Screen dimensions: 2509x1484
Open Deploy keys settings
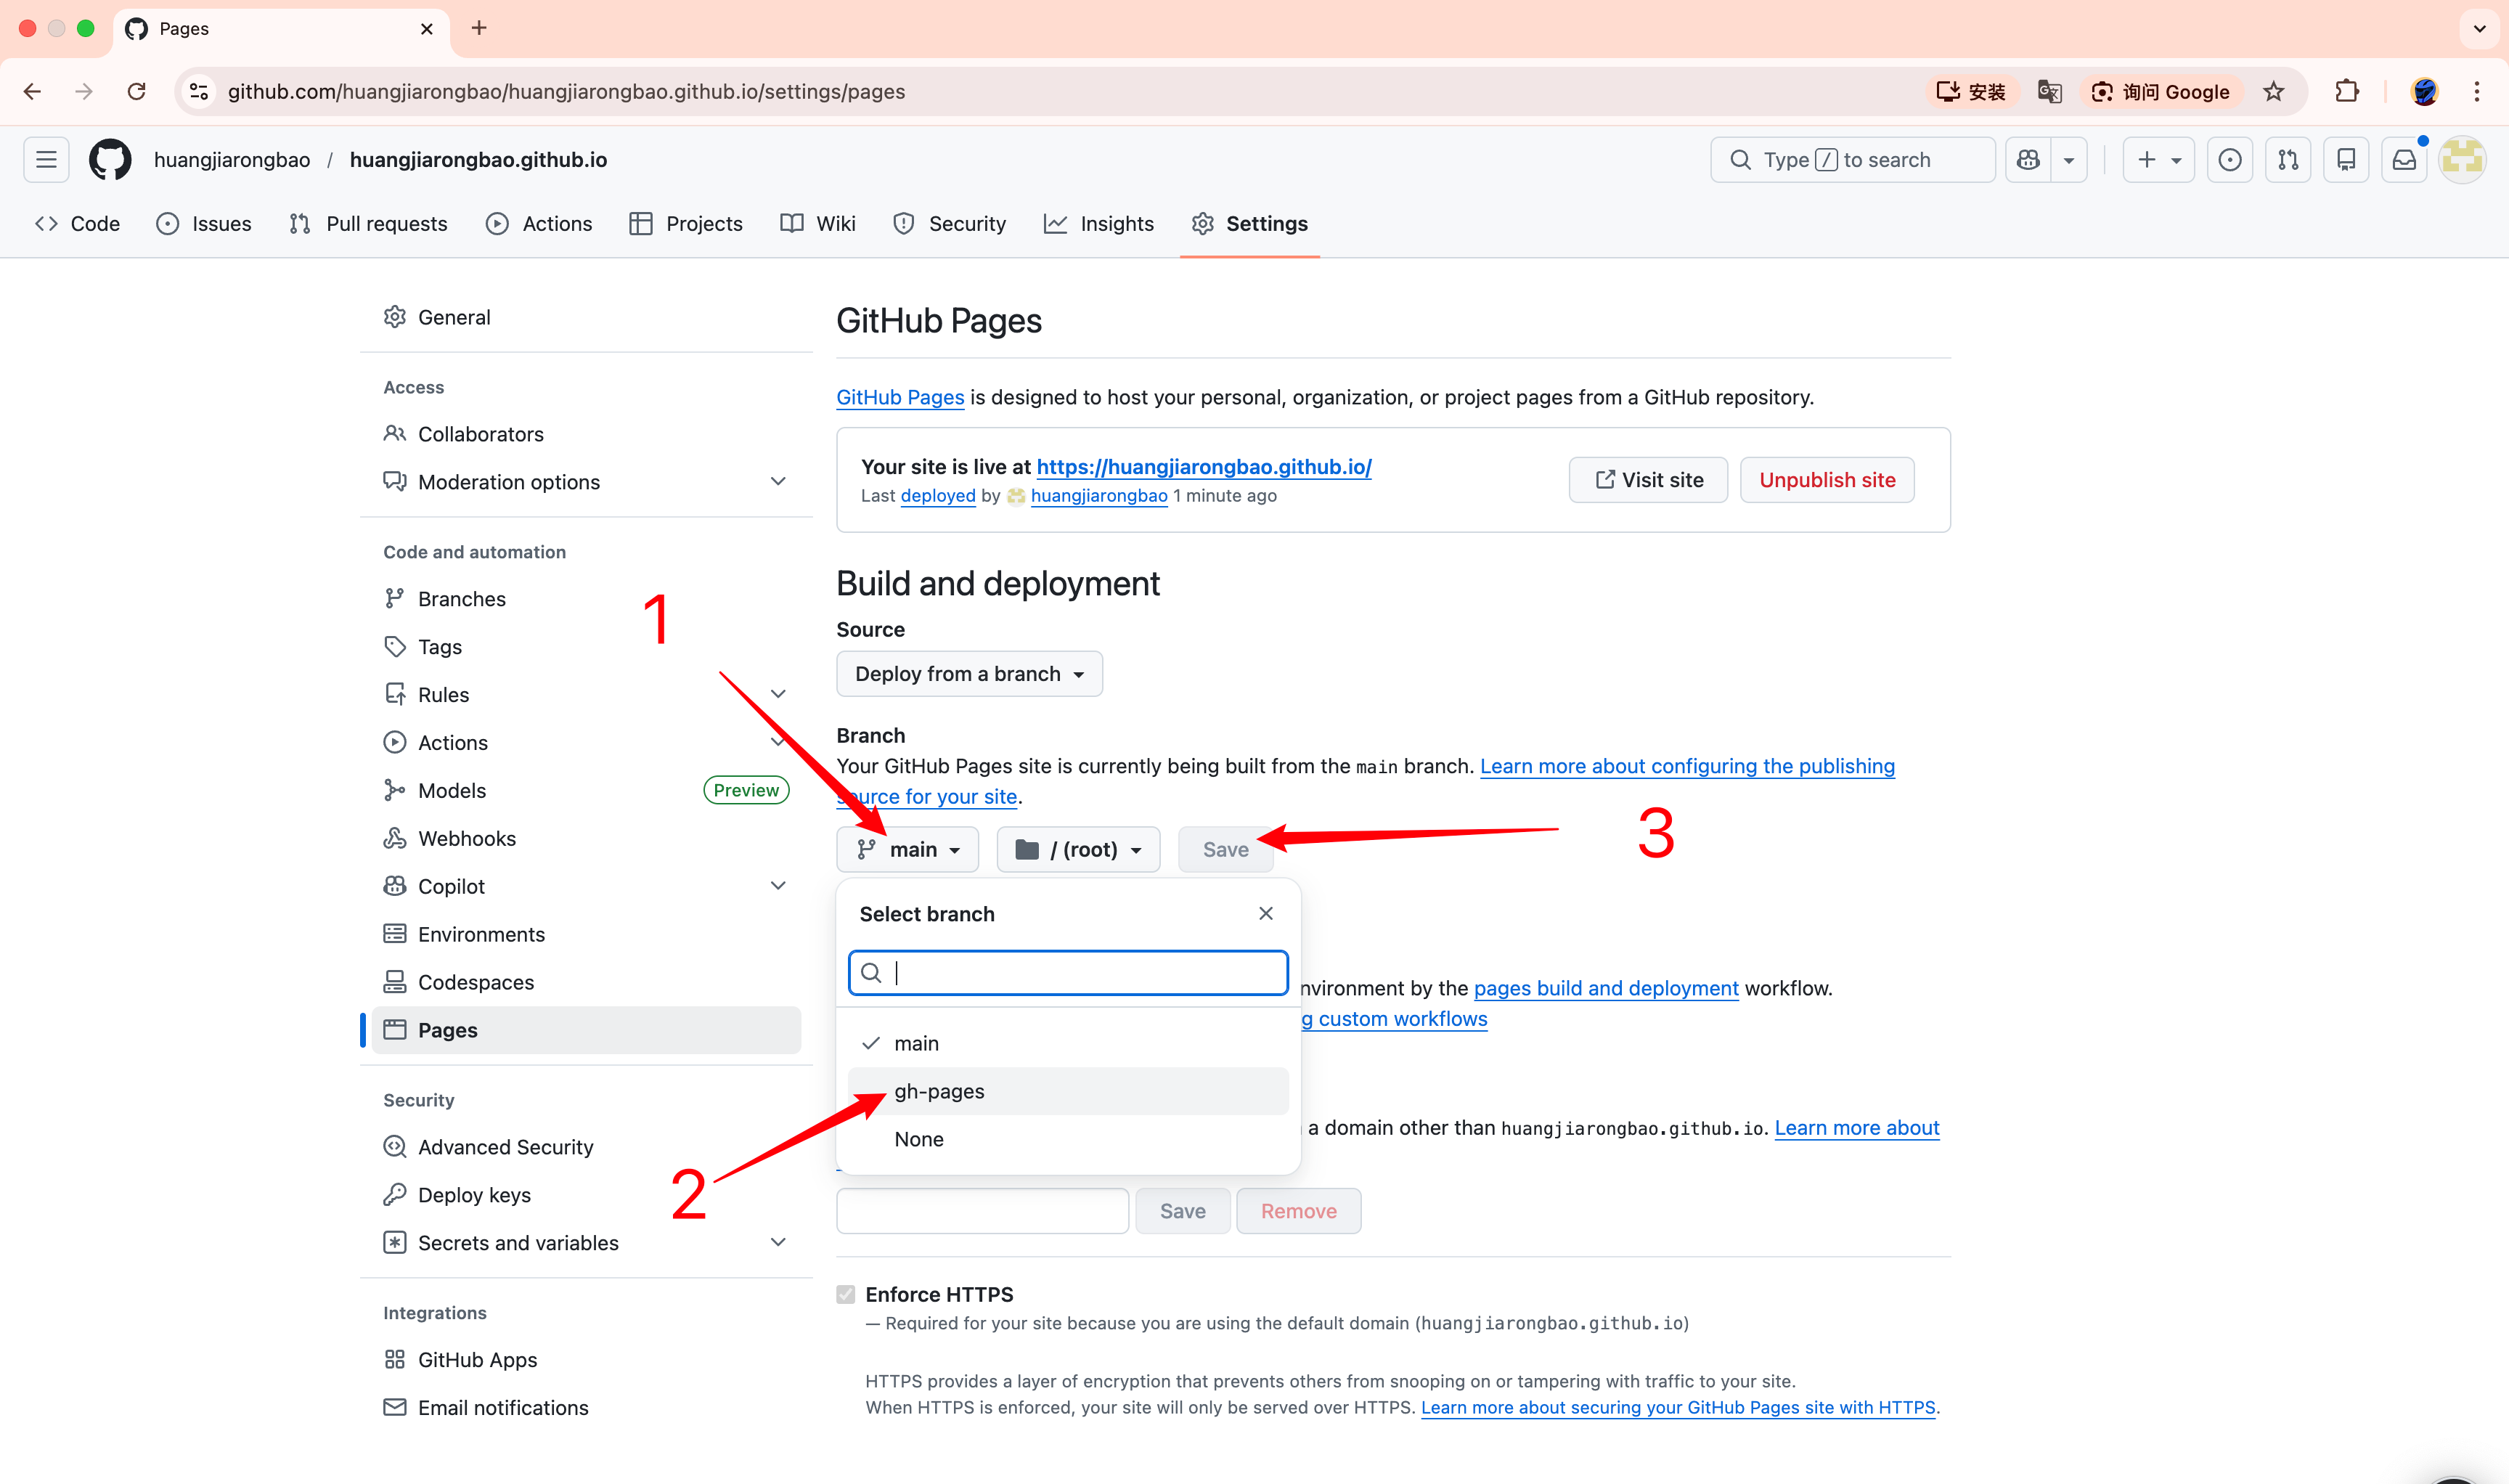[x=587, y=1195]
